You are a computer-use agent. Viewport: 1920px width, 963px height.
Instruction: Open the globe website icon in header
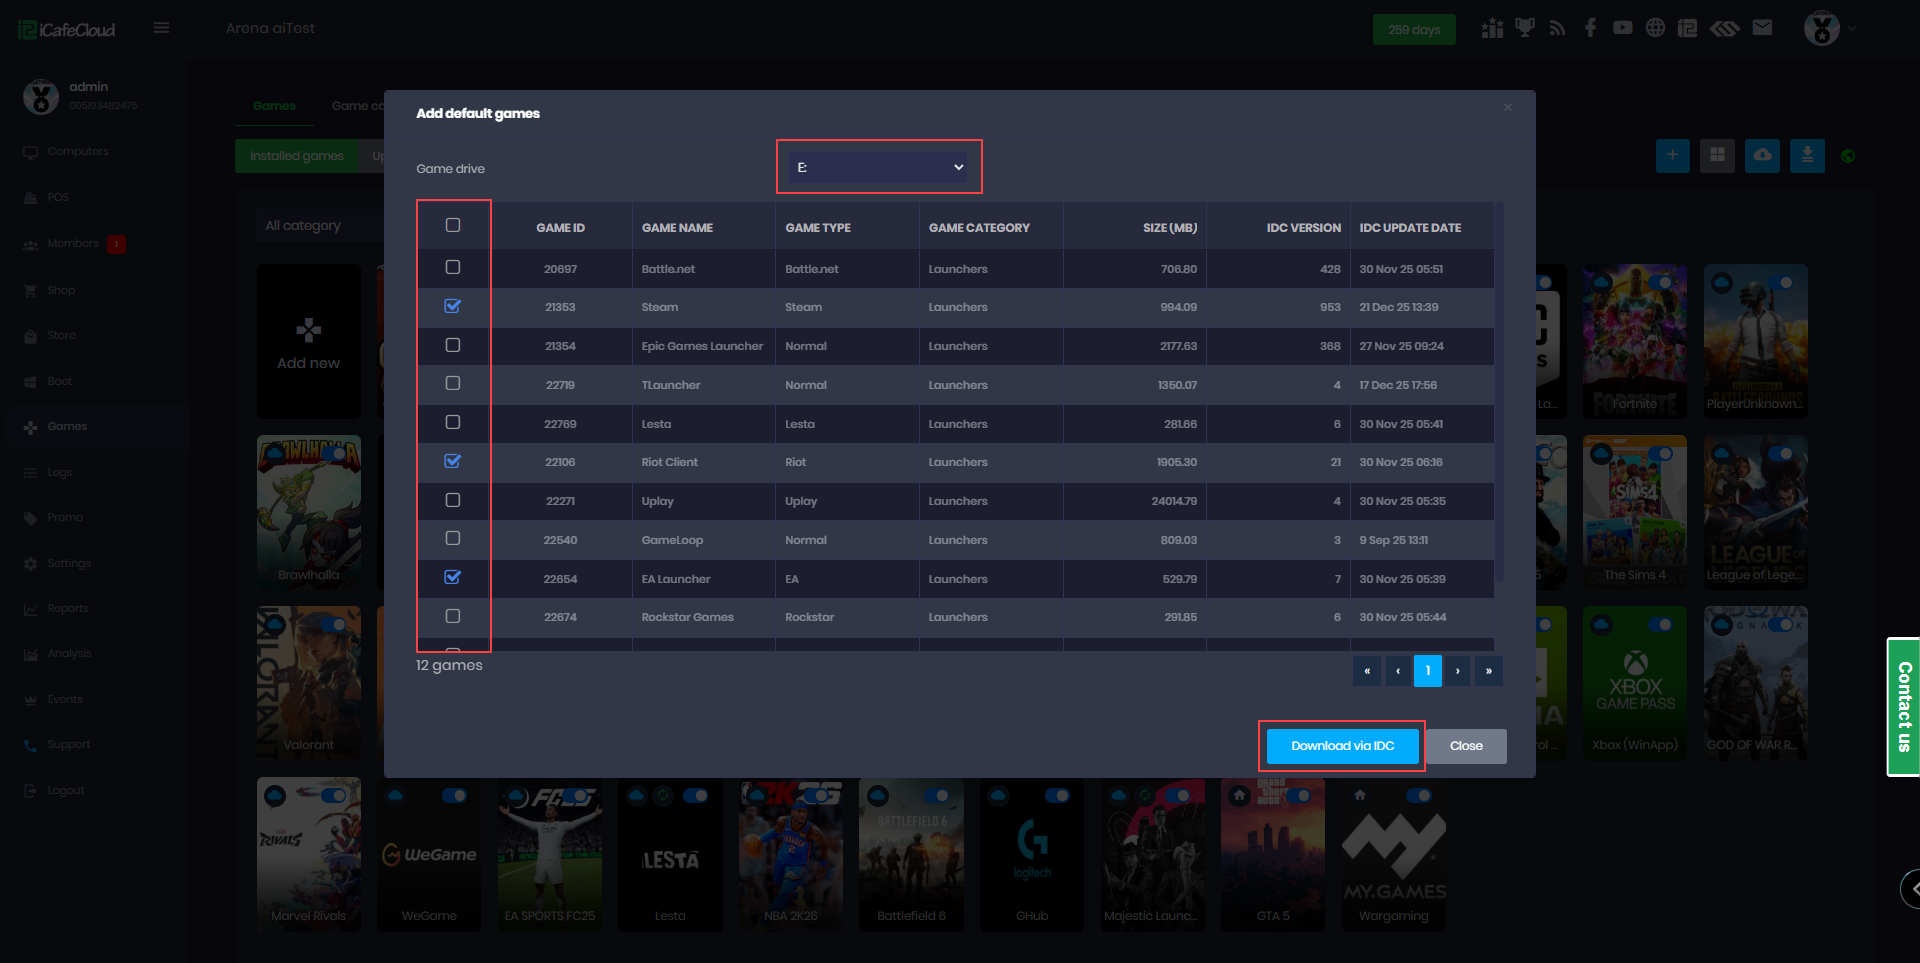[x=1656, y=28]
